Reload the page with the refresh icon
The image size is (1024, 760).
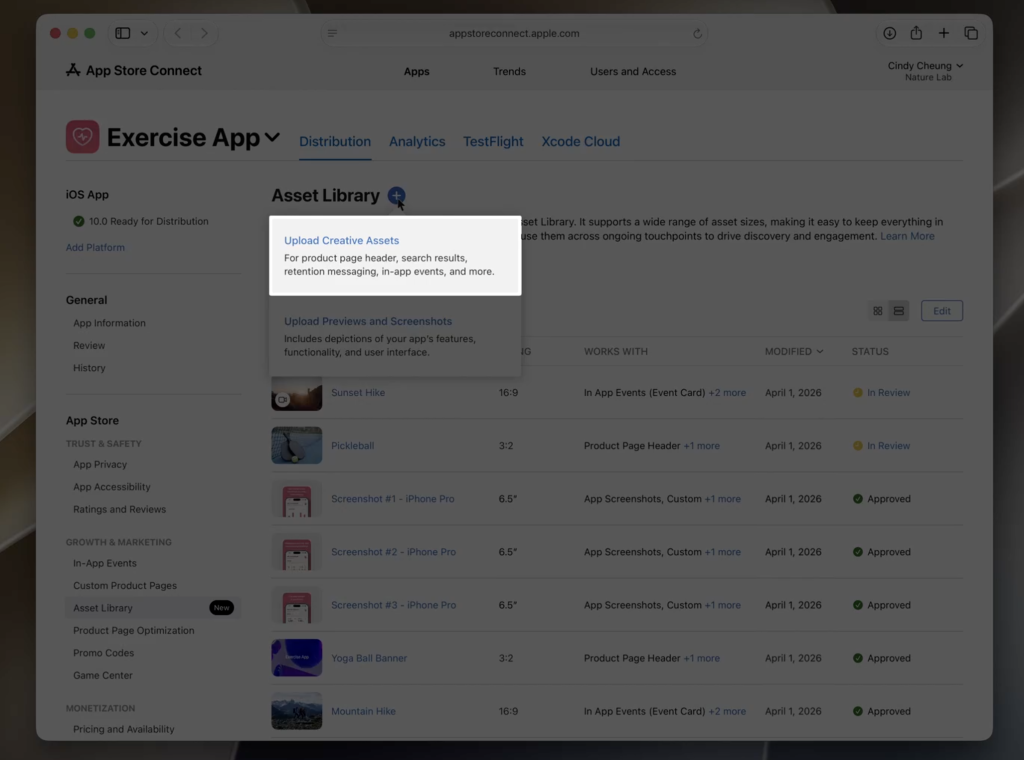[x=697, y=33]
